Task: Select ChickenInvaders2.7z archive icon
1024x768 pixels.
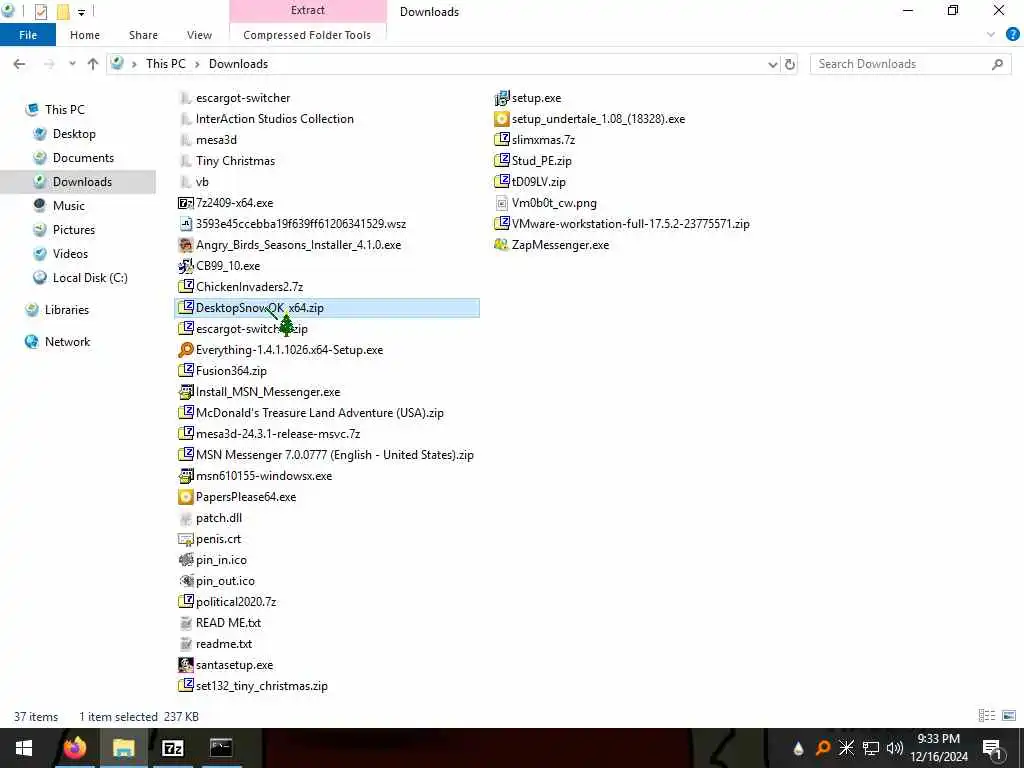Action: coord(185,287)
